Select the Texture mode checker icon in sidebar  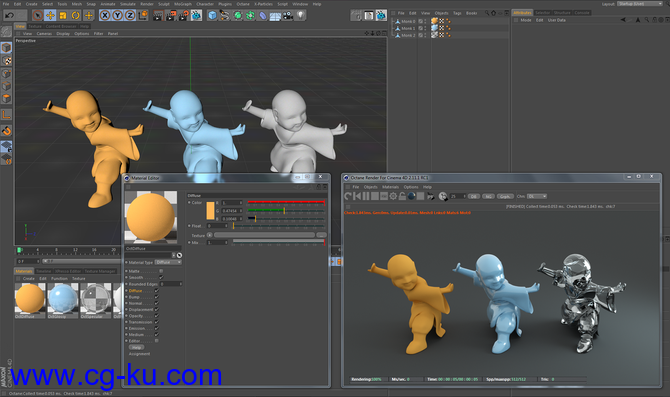click(6, 61)
